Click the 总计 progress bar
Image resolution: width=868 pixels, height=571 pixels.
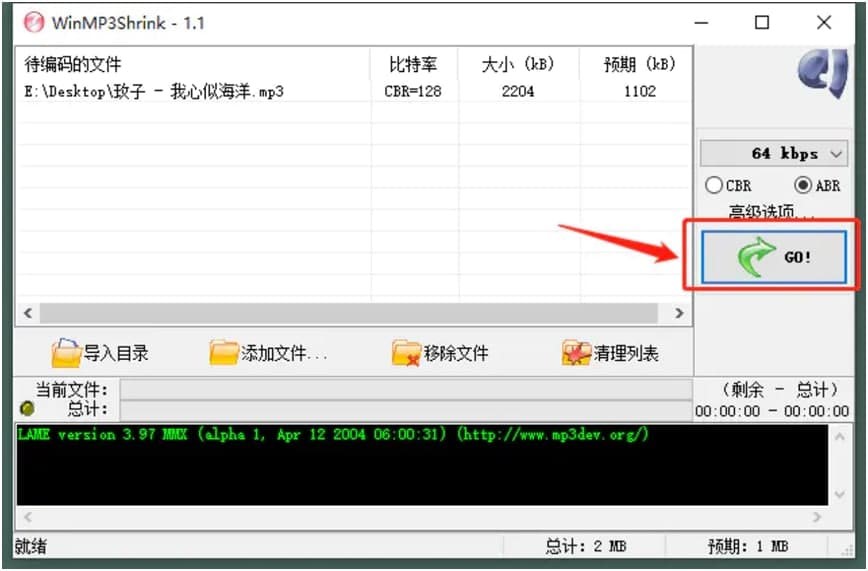pyautogui.click(x=406, y=410)
